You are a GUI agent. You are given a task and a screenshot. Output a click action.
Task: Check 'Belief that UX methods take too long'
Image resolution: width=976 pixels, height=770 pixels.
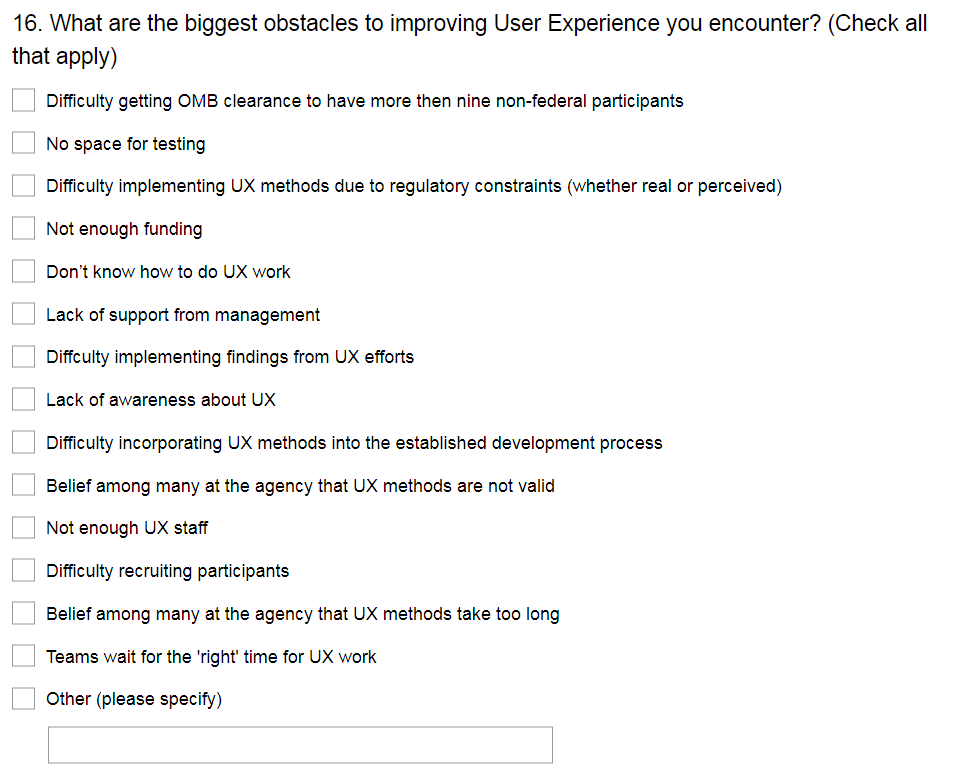point(24,614)
